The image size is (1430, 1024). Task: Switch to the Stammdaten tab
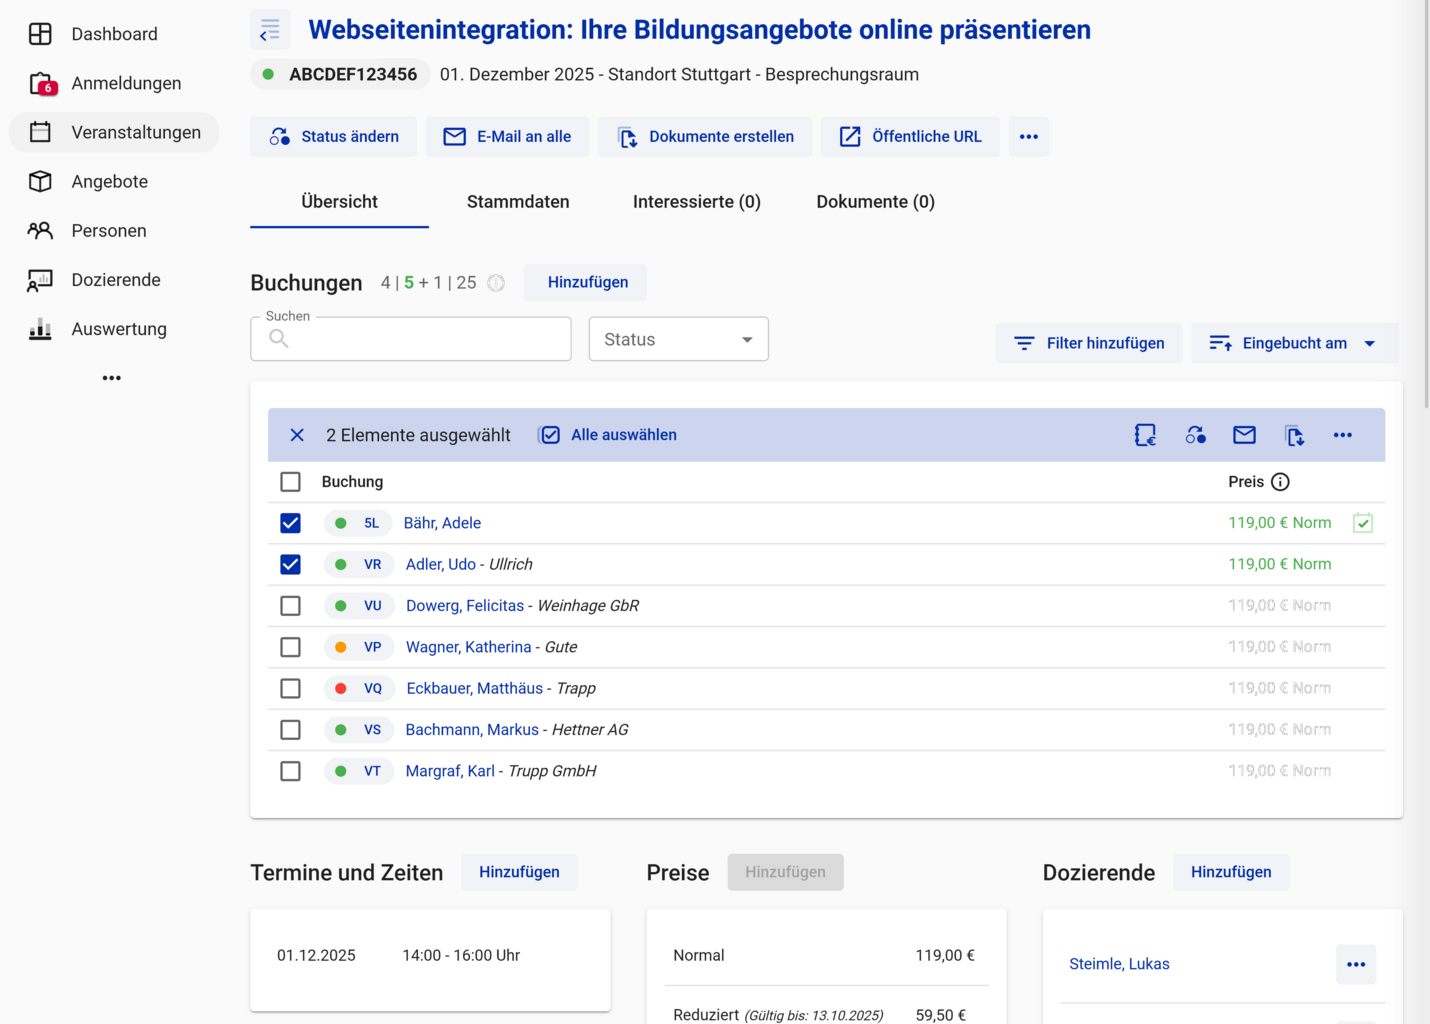click(518, 202)
